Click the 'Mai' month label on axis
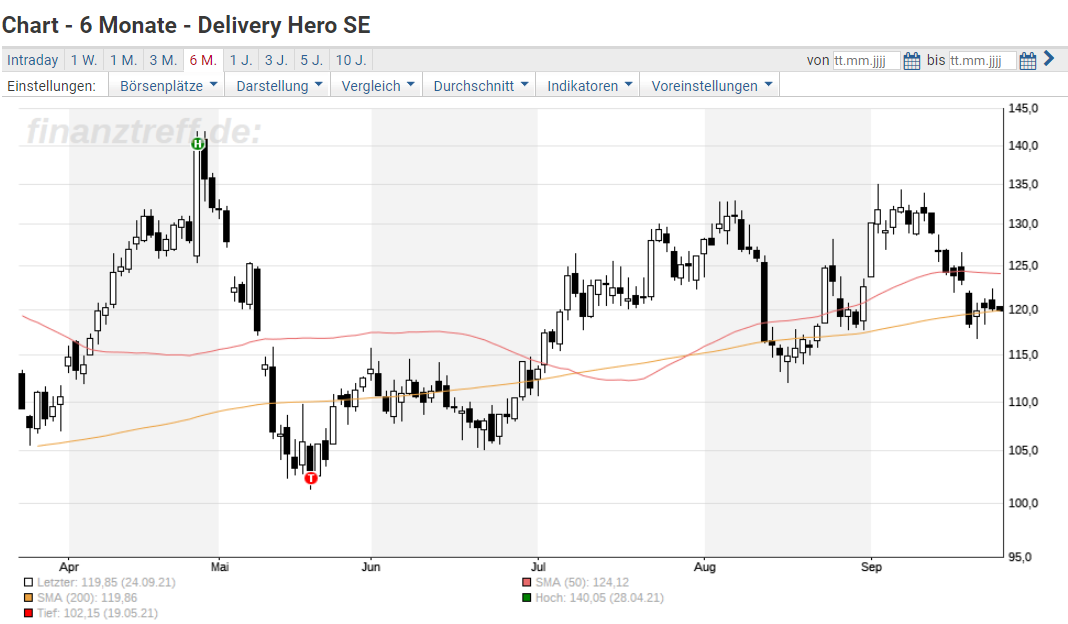This screenshot has width=1068, height=624. (220, 567)
